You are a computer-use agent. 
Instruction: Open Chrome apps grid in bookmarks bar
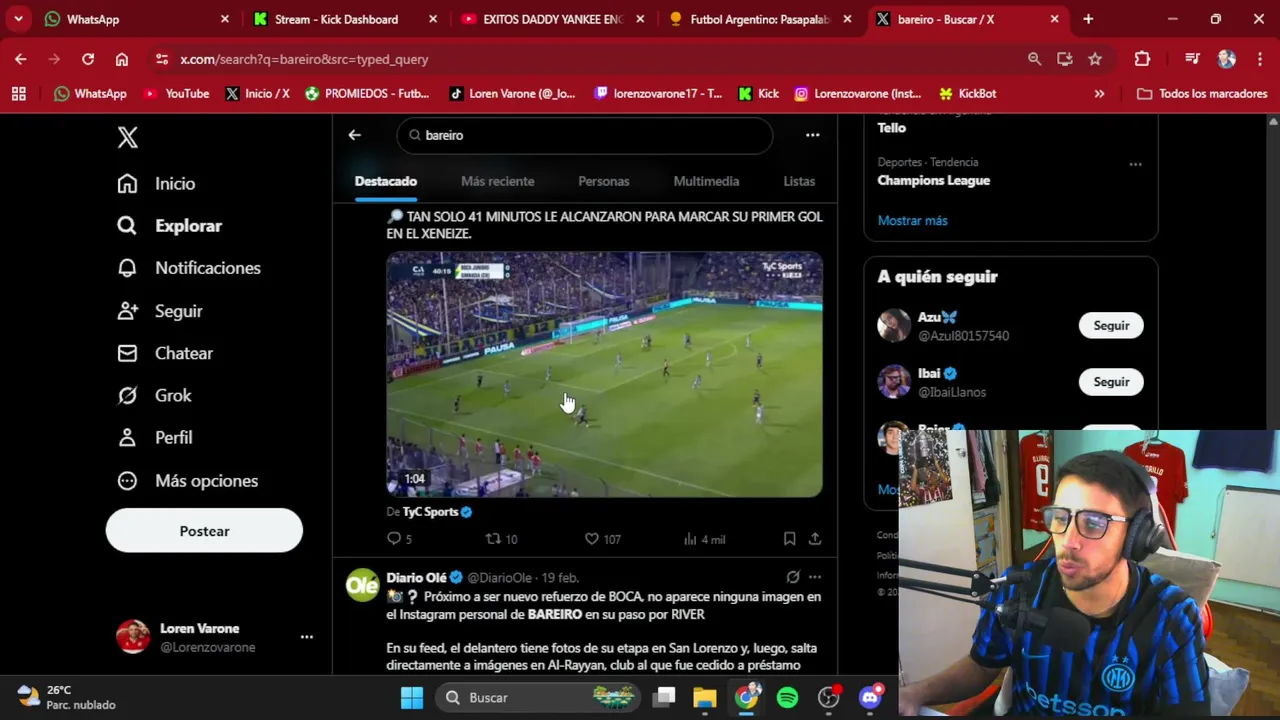(18, 93)
